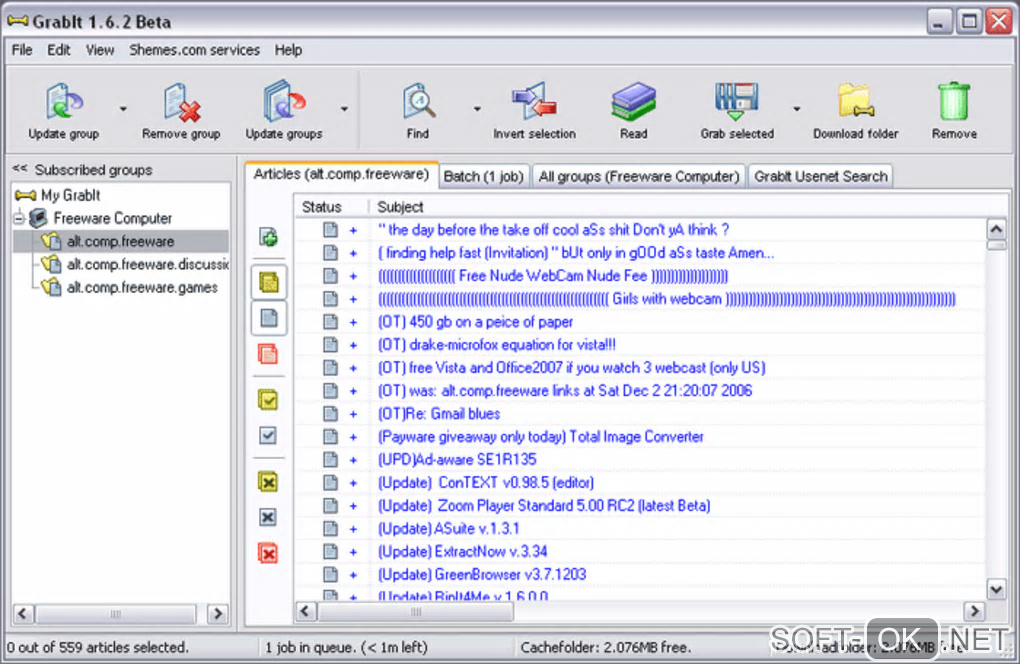The height and width of the screenshot is (664, 1020).
Task: Select alt.comp.freeware.discussion group
Action: 147,265
